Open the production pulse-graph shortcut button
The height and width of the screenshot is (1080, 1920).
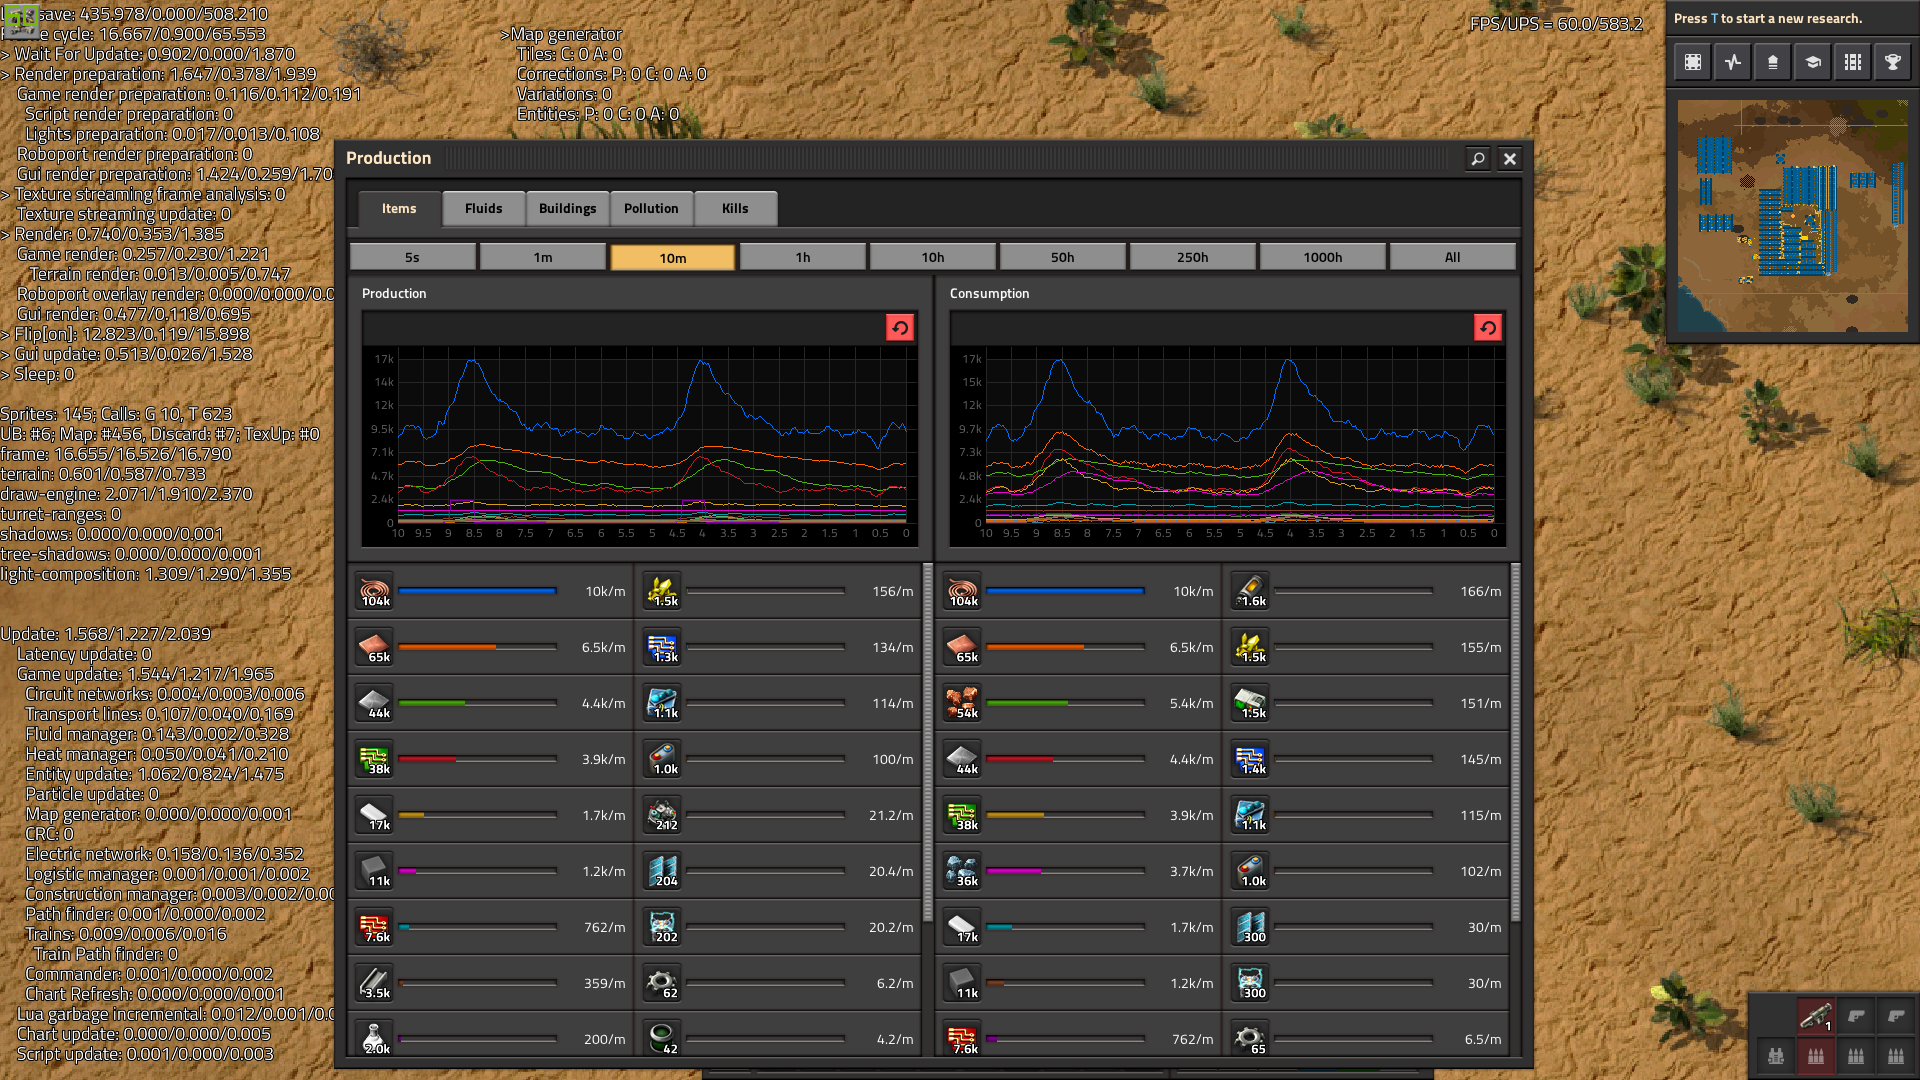click(1733, 62)
